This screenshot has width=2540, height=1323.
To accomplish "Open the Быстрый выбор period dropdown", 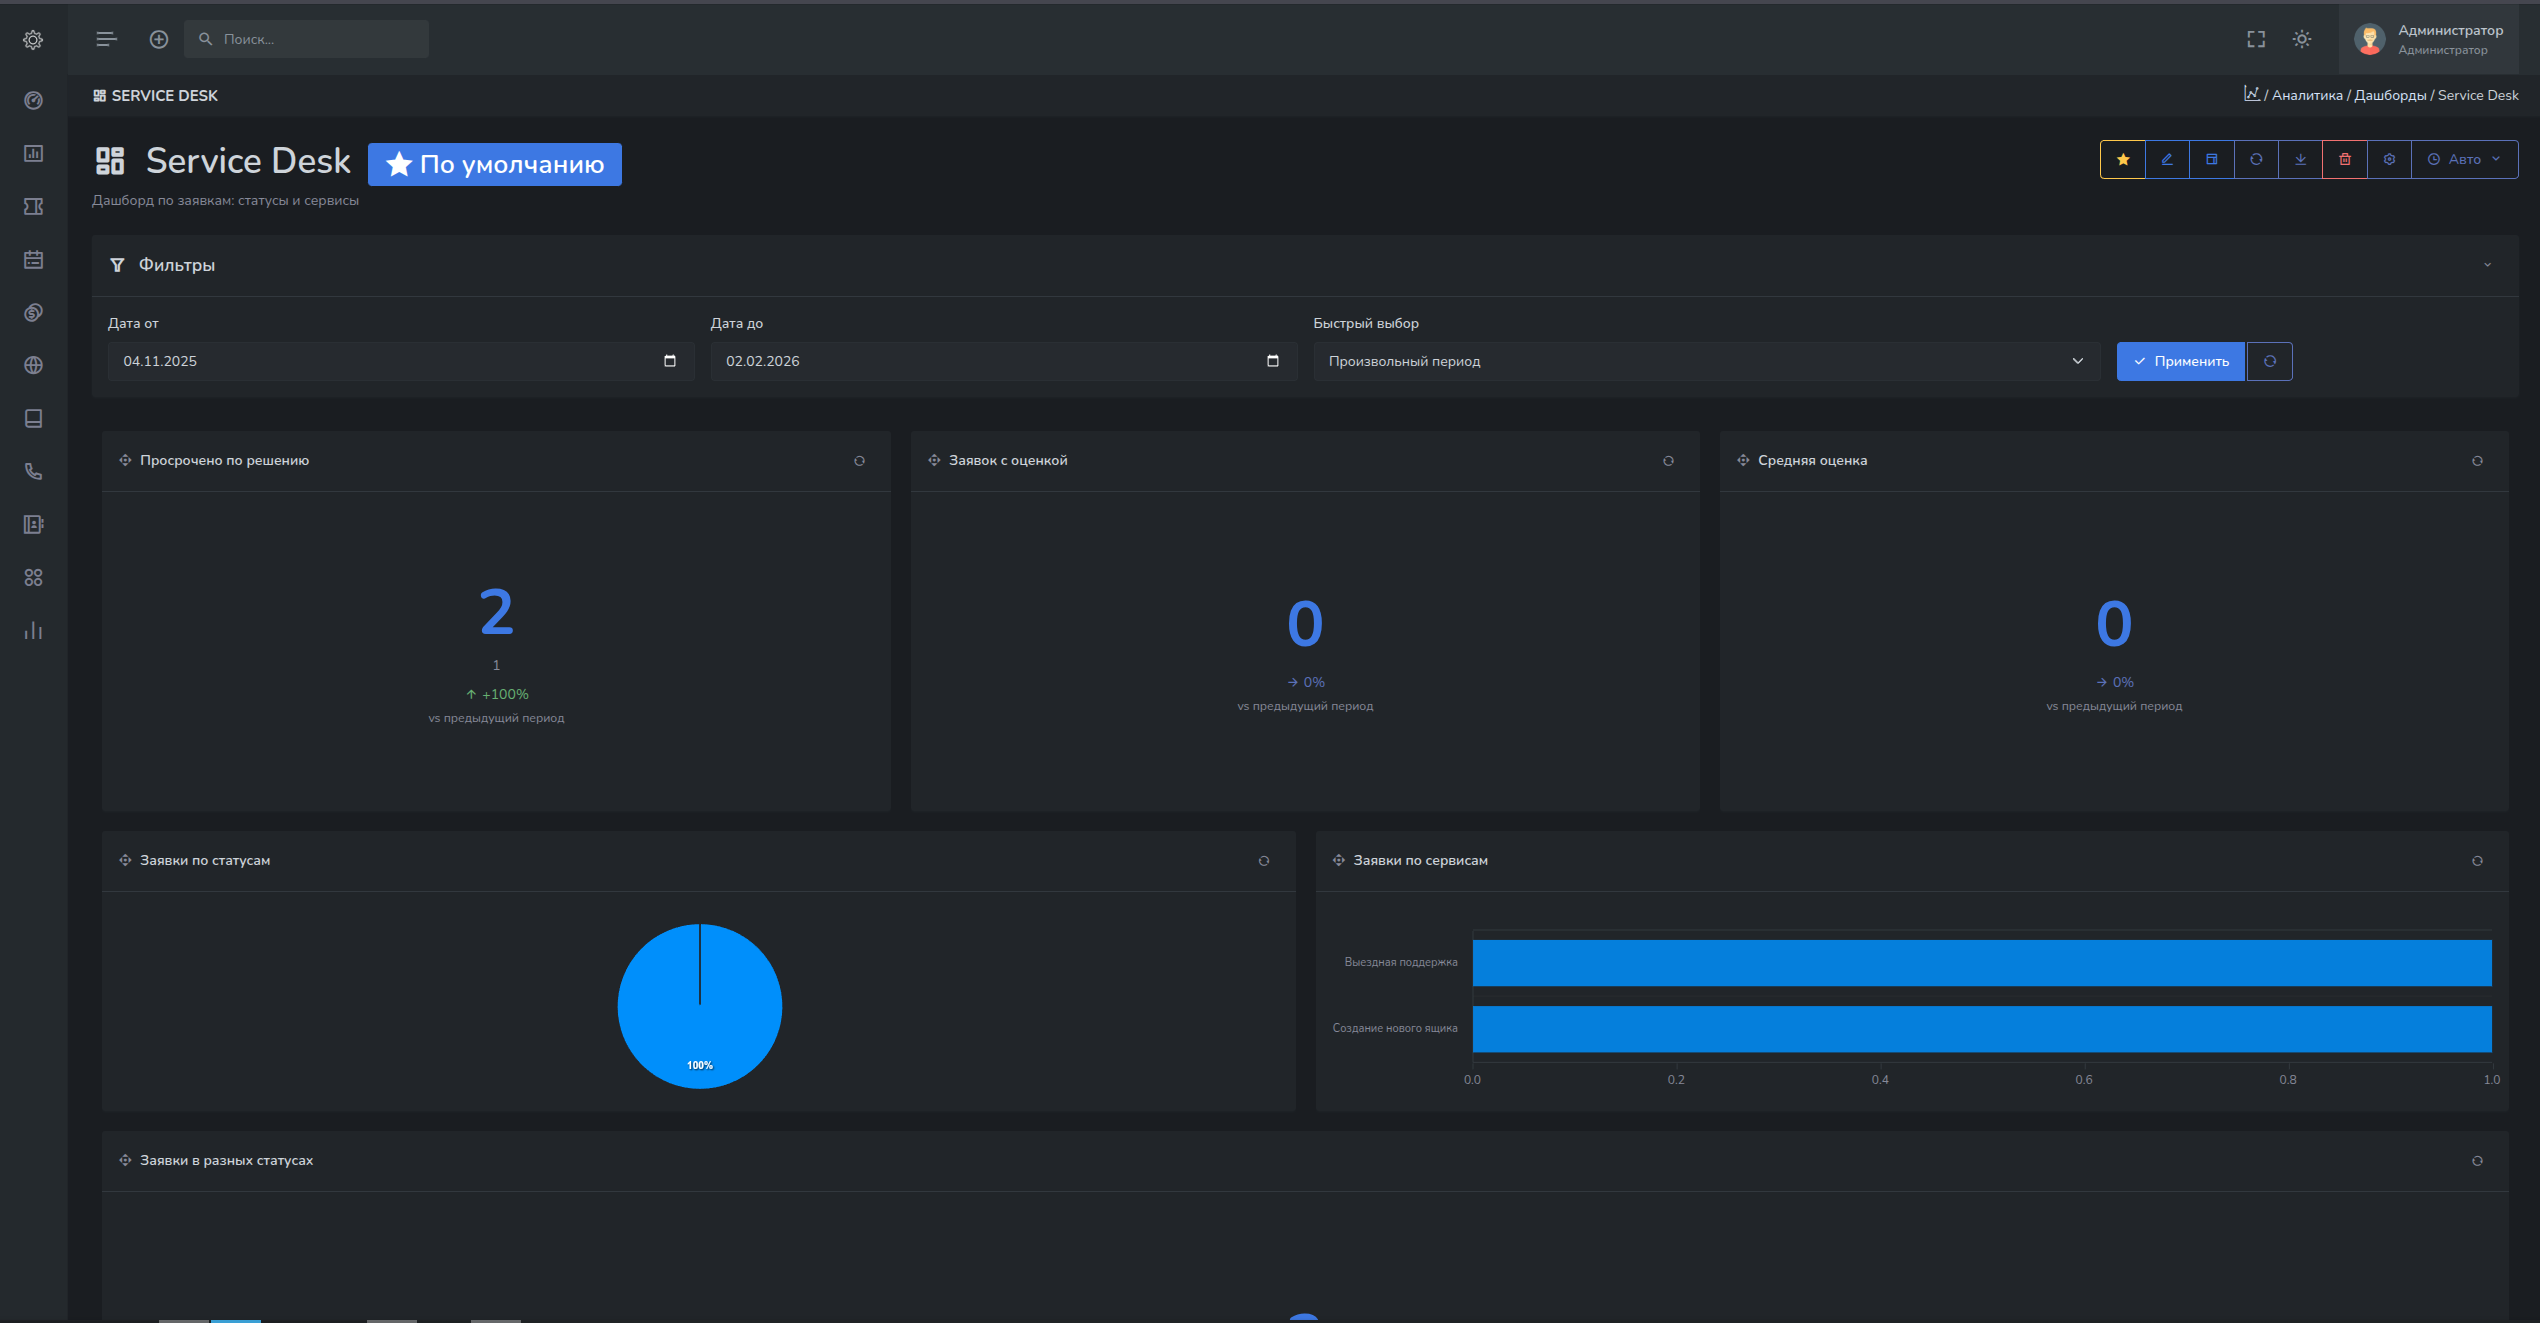I will 1706,361.
